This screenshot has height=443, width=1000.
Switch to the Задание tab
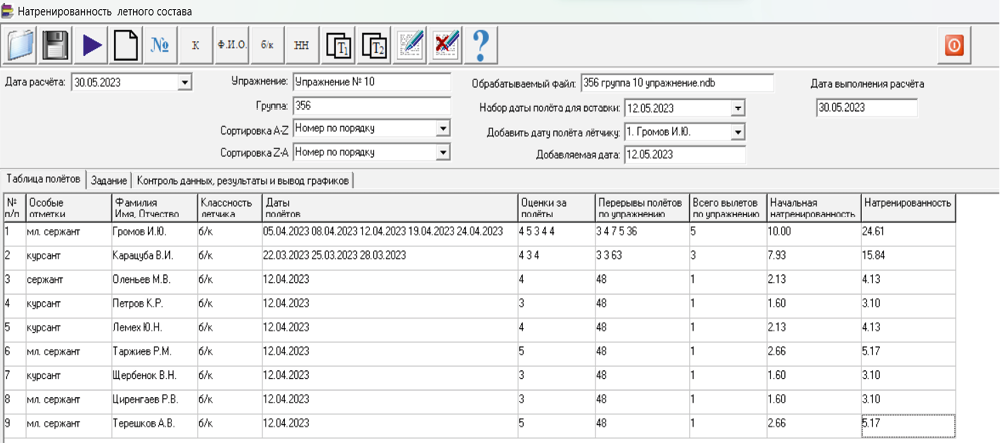pos(109,180)
